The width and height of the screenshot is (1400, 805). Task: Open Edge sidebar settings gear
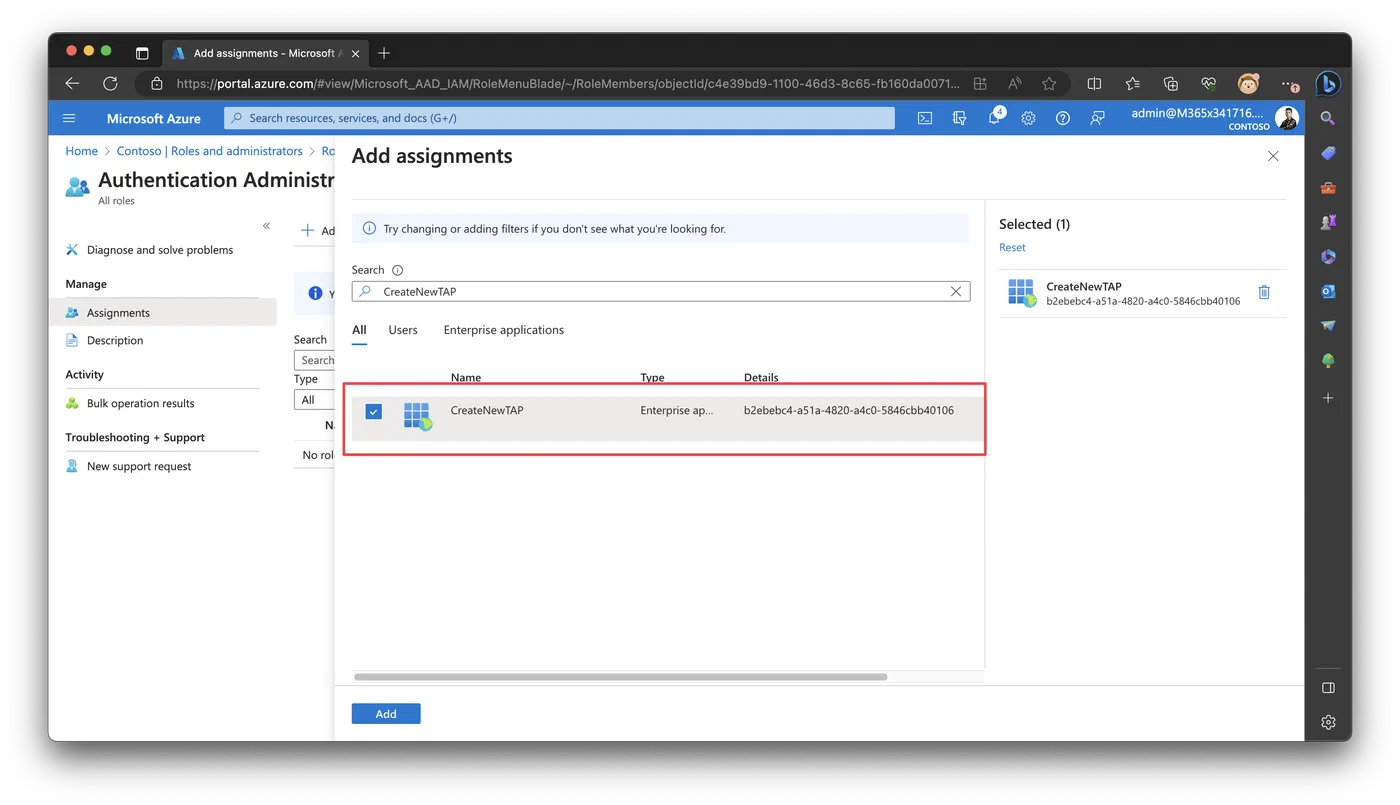click(1328, 722)
